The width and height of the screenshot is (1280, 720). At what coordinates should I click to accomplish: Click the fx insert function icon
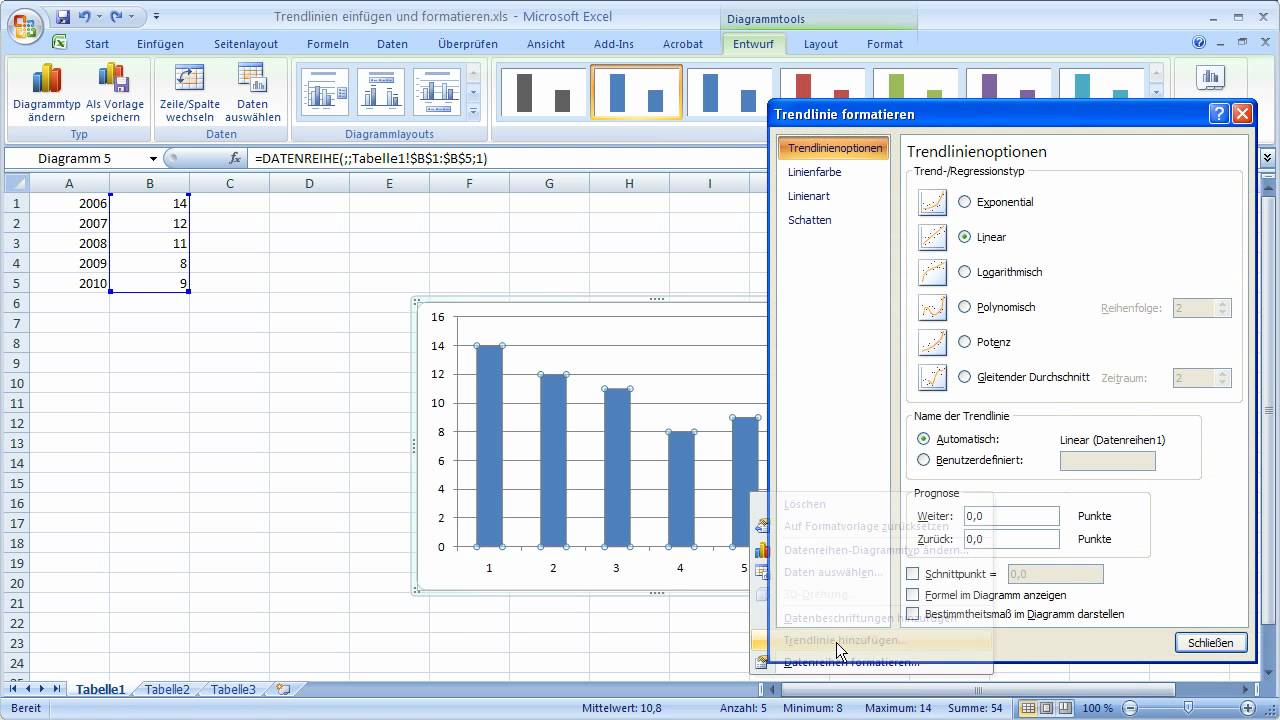point(235,158)
